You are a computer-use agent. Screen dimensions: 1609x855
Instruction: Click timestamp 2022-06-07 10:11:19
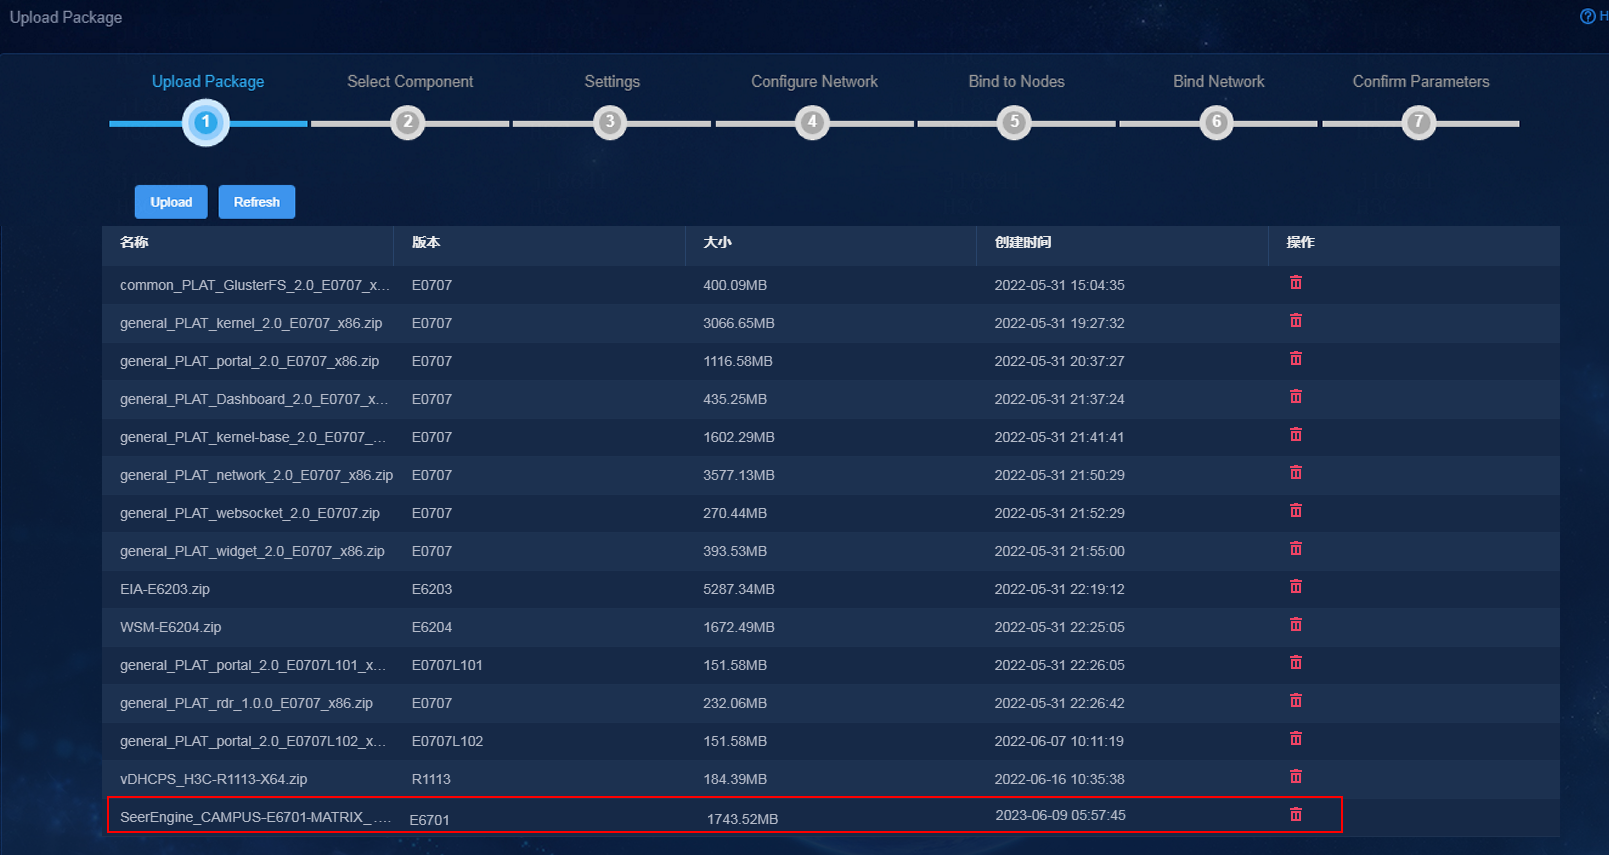1059,741
